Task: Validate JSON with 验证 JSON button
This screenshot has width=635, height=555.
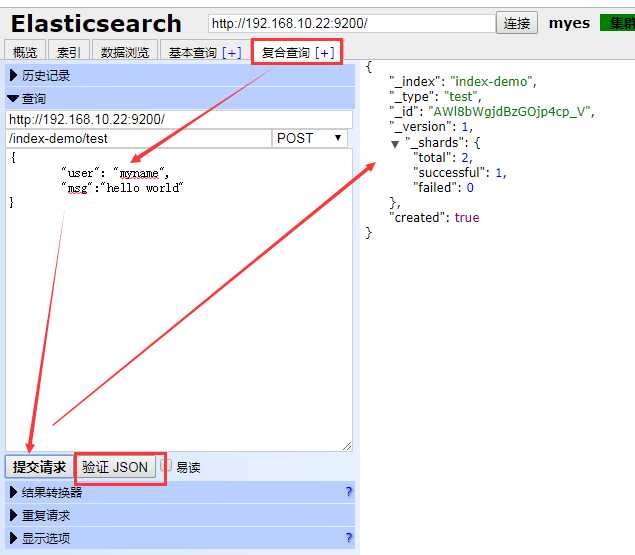Action: click(115, 467)
